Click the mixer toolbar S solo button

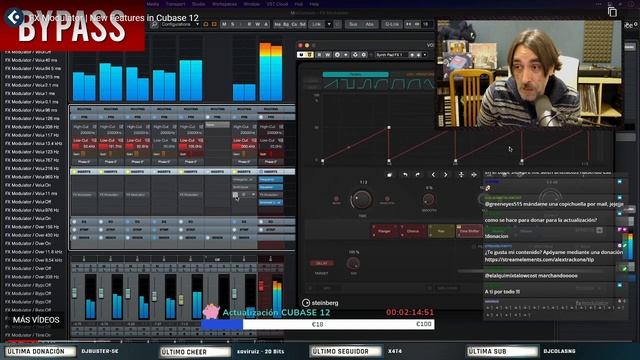233,24
